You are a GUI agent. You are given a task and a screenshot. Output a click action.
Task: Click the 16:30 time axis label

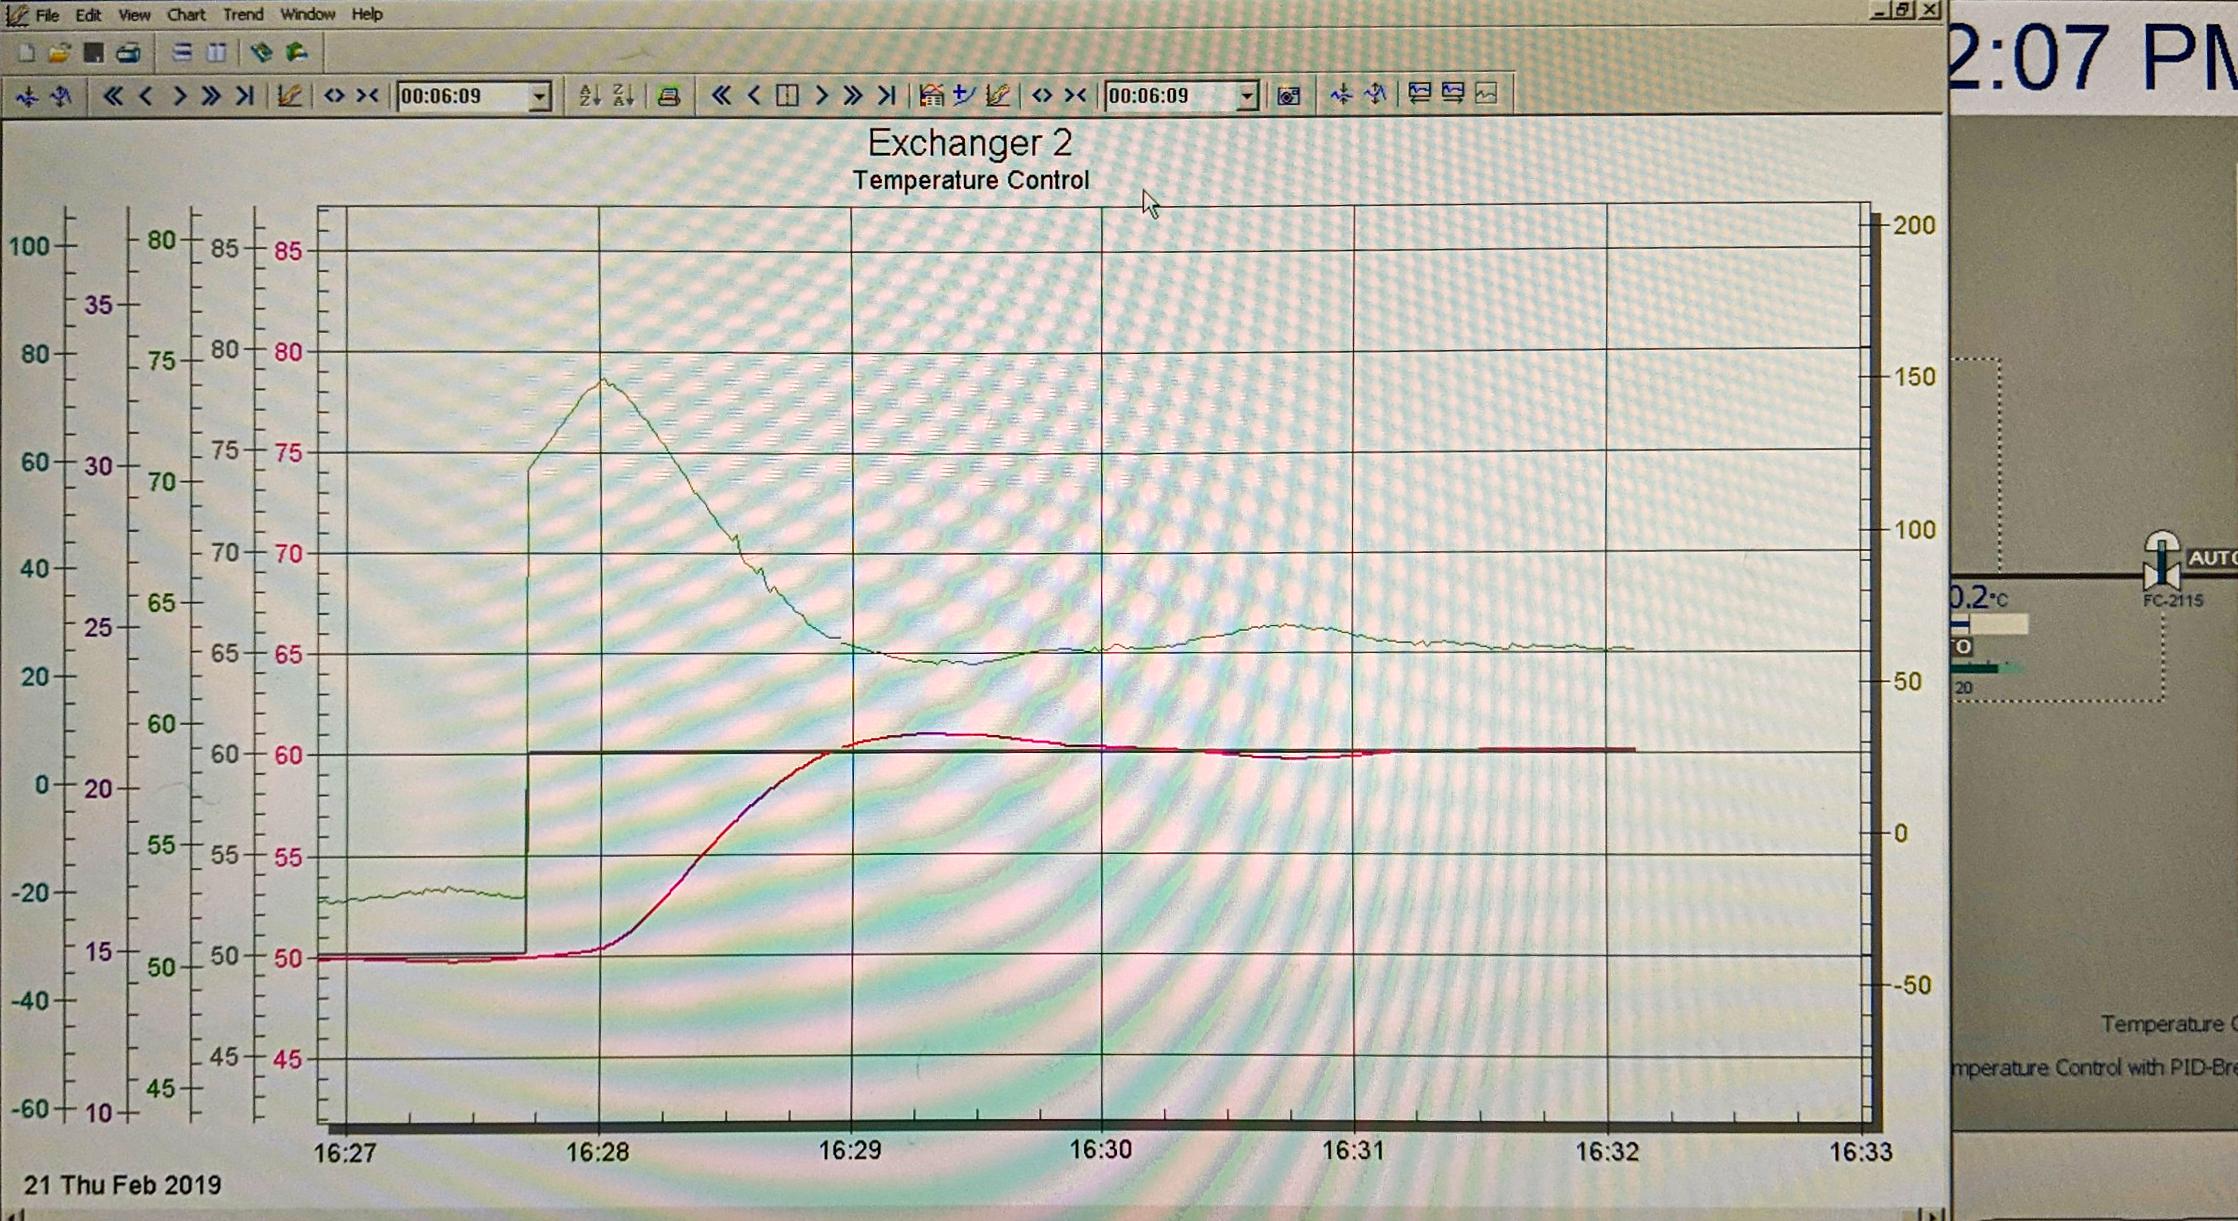tap(1101, 1150)
